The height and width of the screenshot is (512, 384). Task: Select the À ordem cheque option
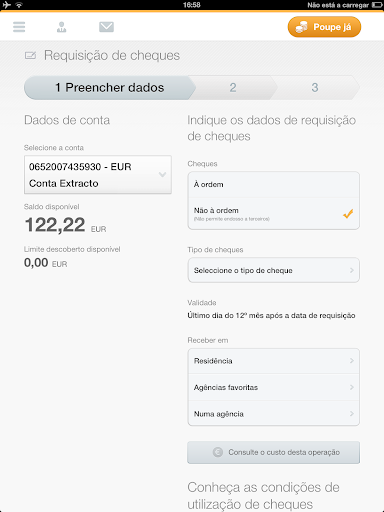273,185
